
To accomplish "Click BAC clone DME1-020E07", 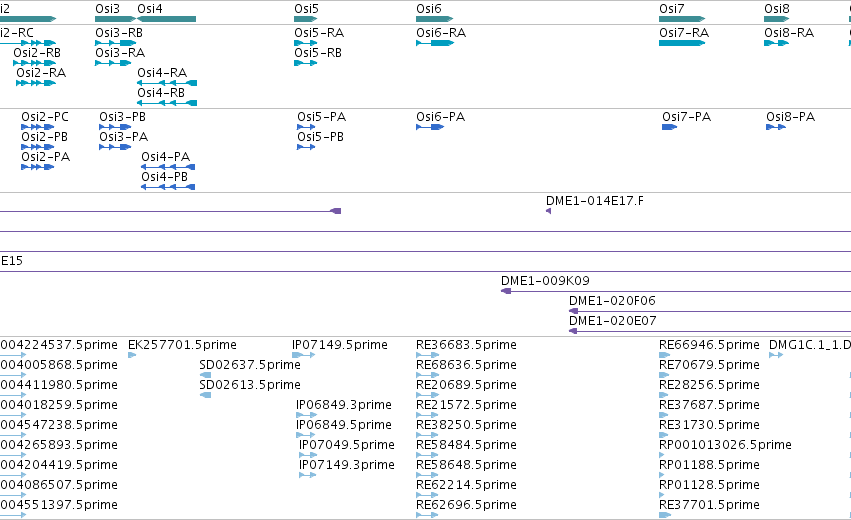I will click(x=613, y=321).
